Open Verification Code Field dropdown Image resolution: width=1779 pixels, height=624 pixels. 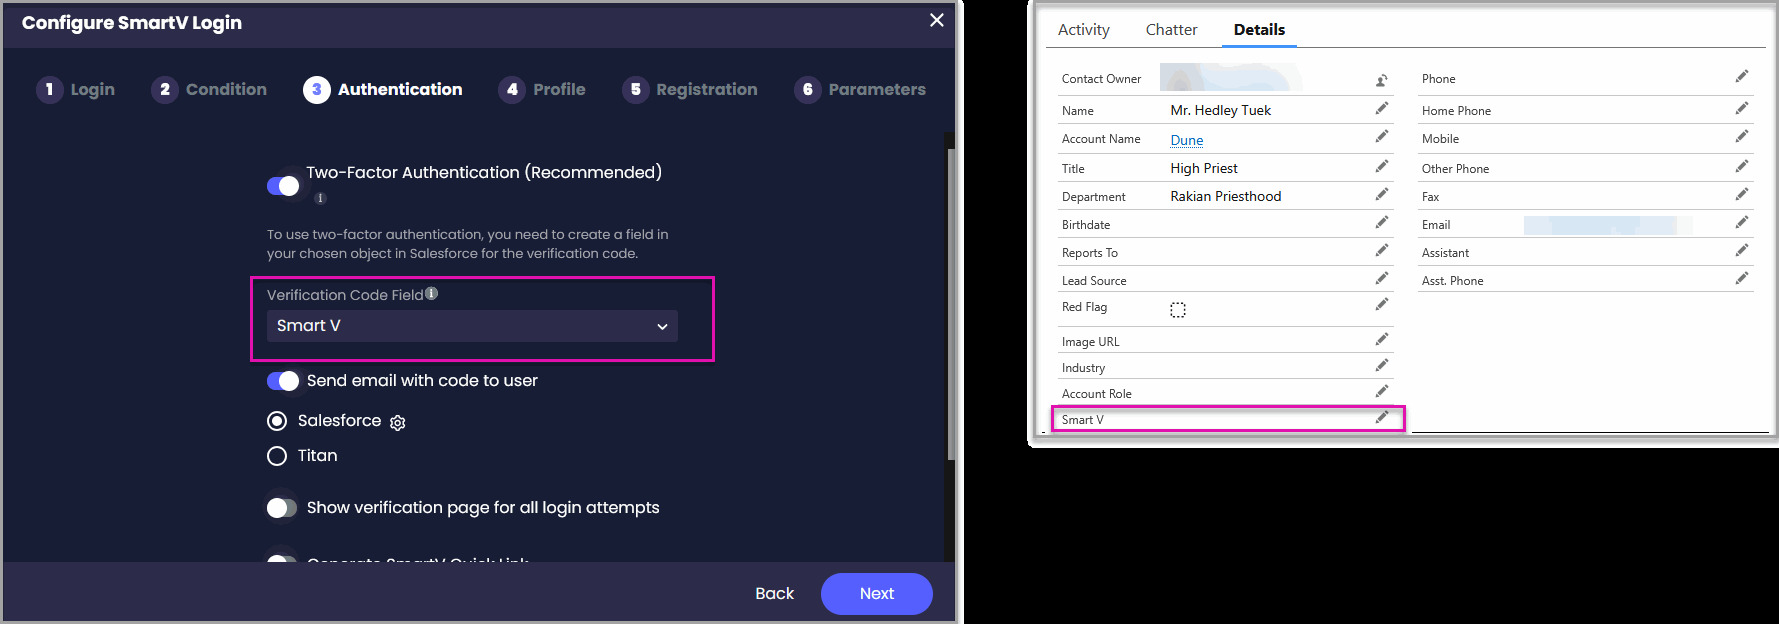(472, 326)
